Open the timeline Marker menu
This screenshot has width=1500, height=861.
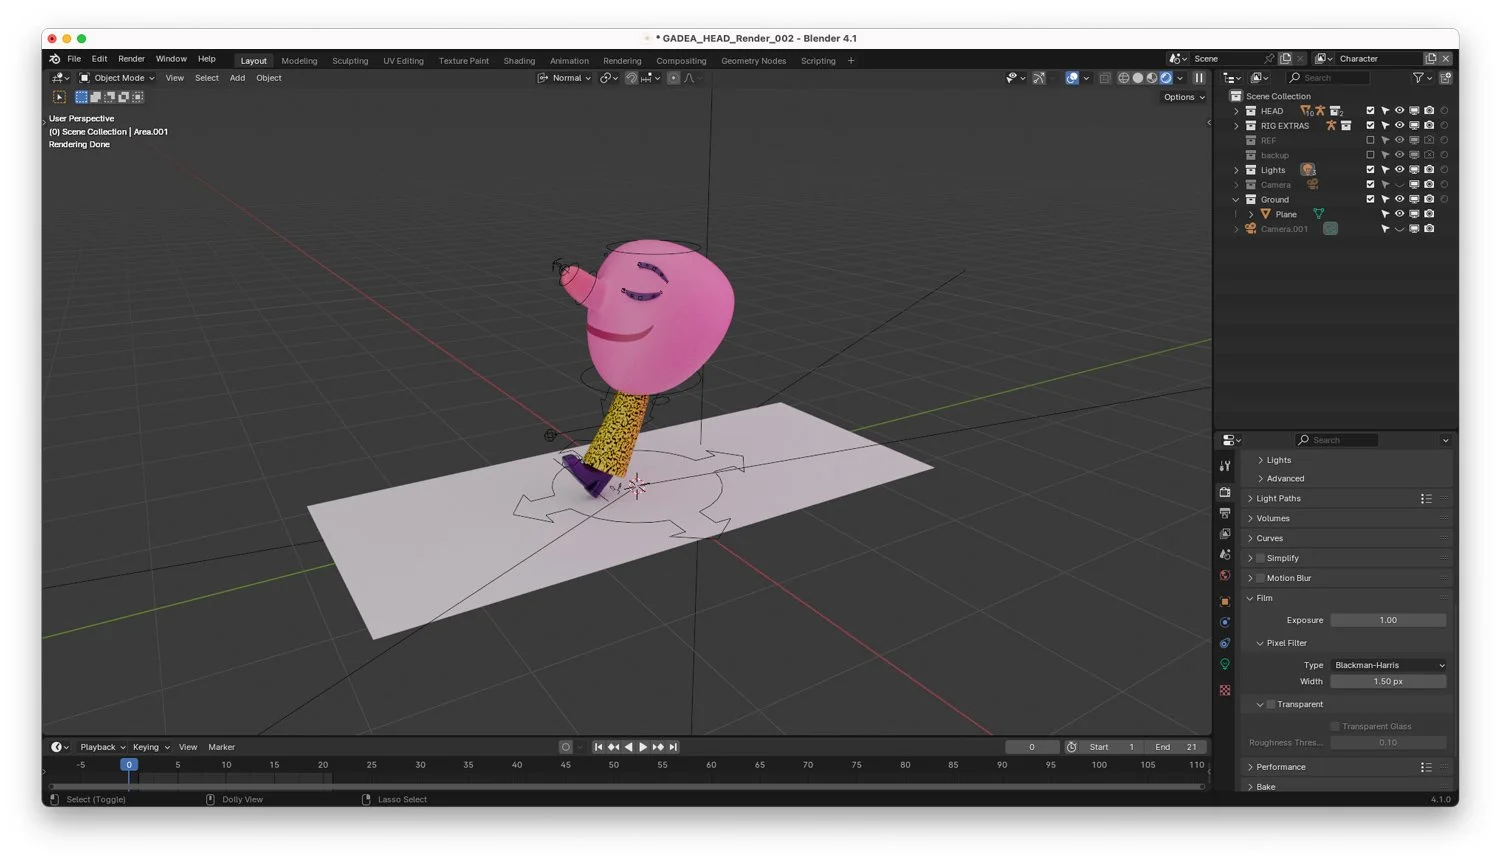(221, 747)
